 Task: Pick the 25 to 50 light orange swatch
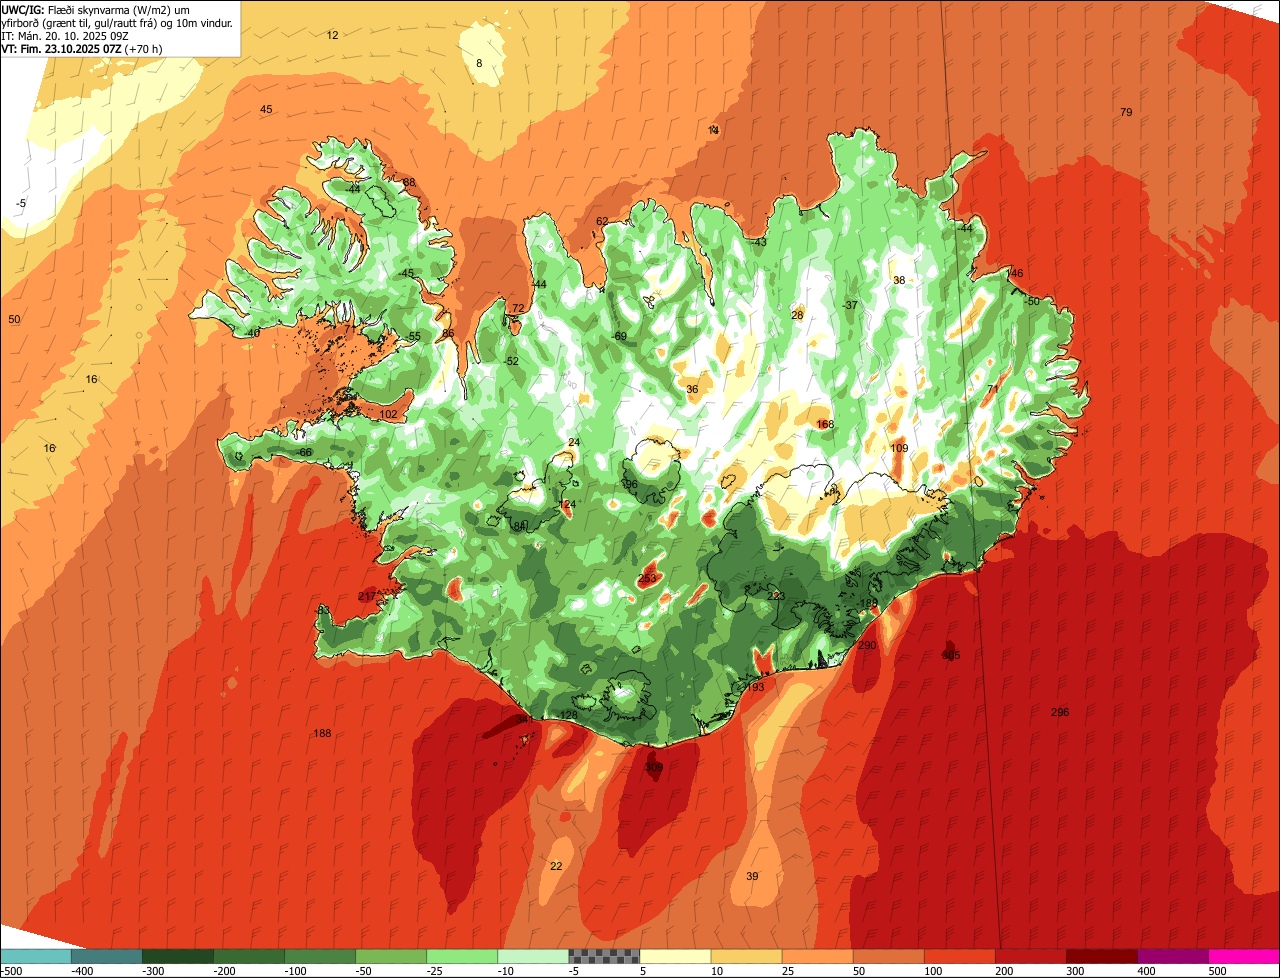coord(816,956)
